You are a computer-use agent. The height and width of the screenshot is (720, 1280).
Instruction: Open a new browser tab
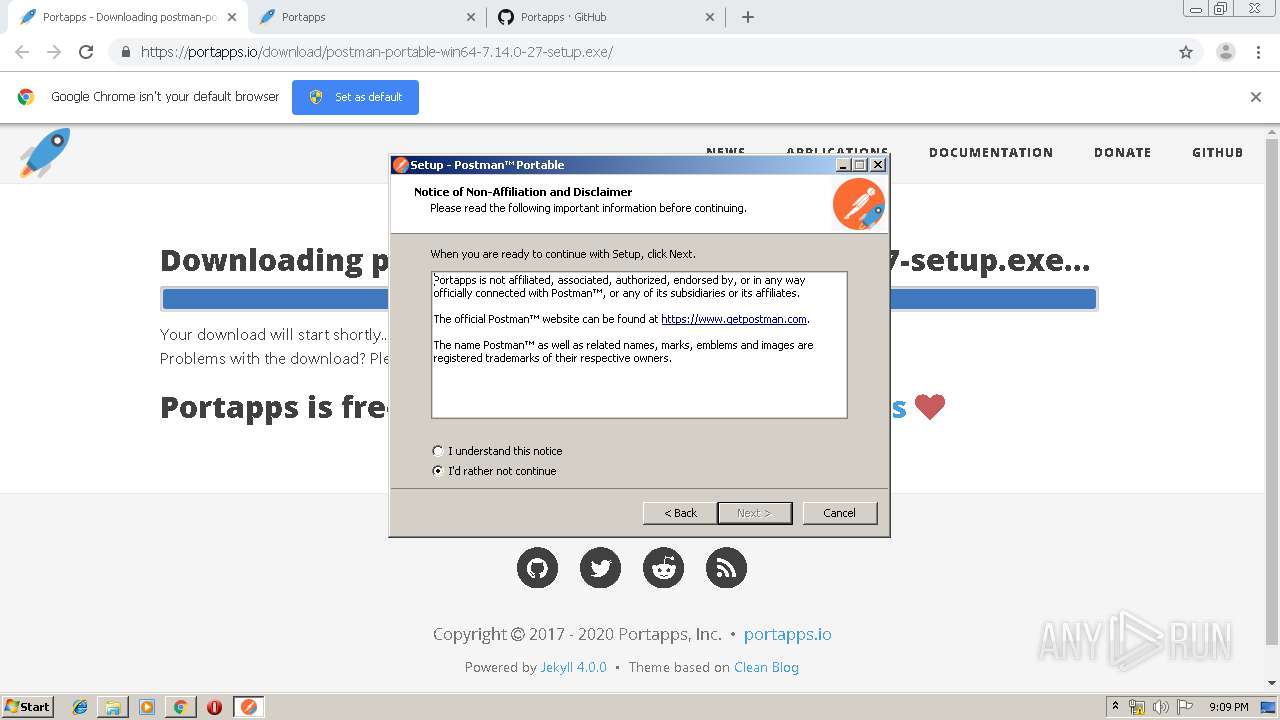click(x=747, y=17)
